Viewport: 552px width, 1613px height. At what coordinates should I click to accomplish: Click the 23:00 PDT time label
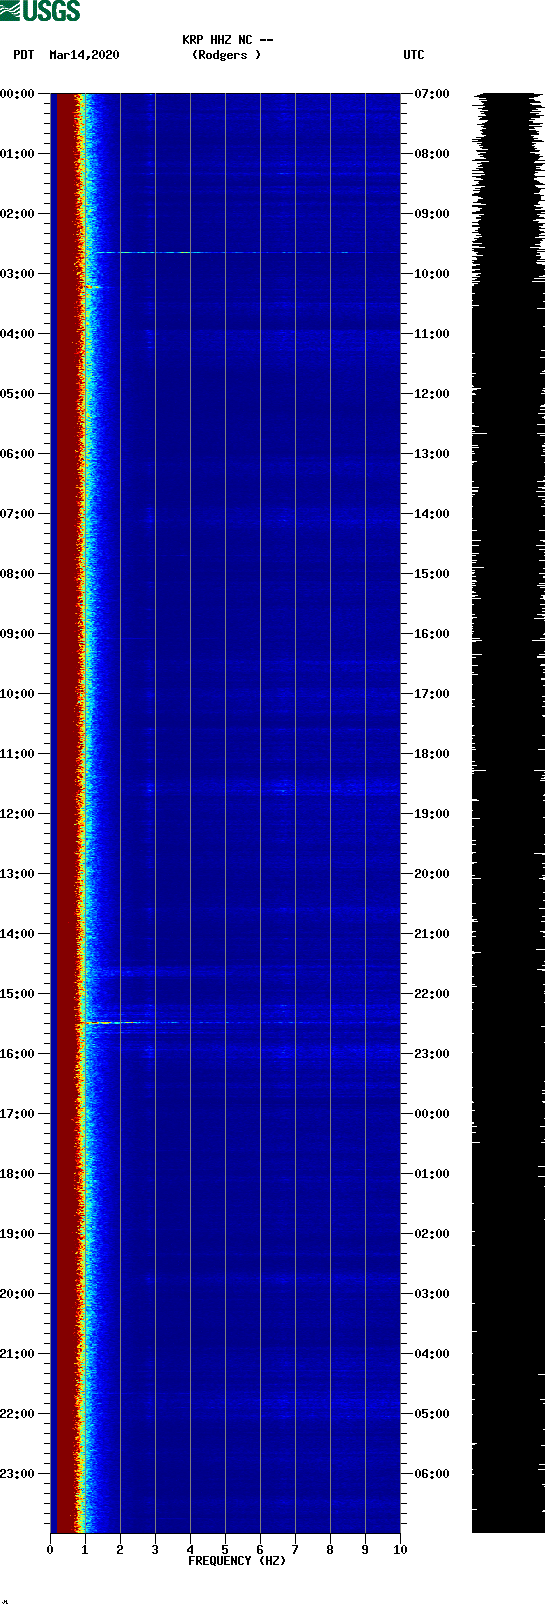18,1474
